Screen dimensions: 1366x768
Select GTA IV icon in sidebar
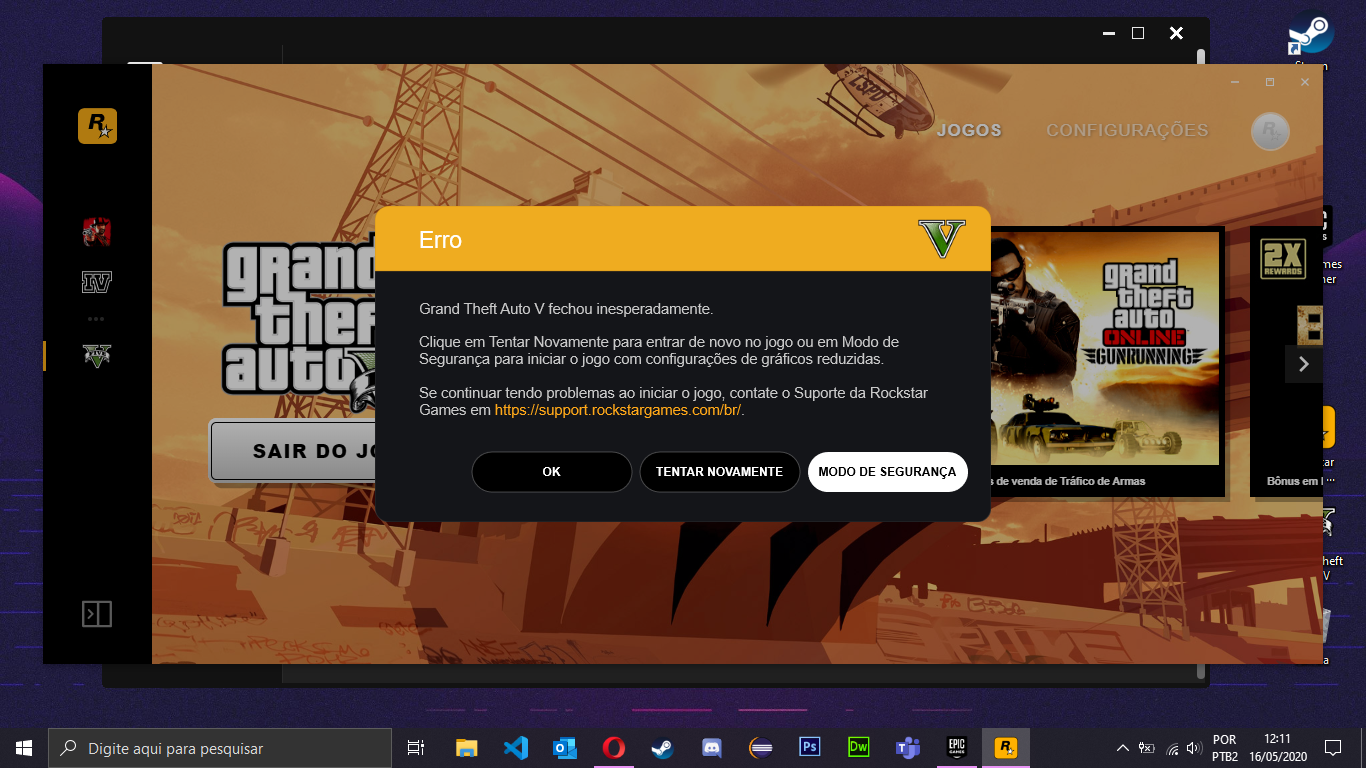pos(97,283)
